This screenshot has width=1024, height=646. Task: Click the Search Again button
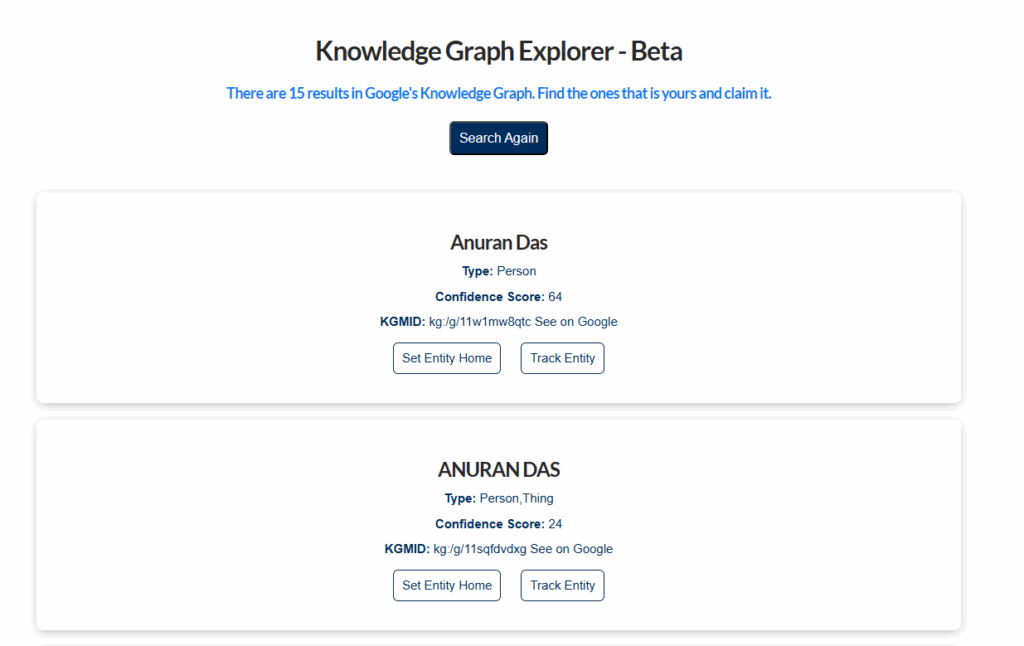point(498,138)
